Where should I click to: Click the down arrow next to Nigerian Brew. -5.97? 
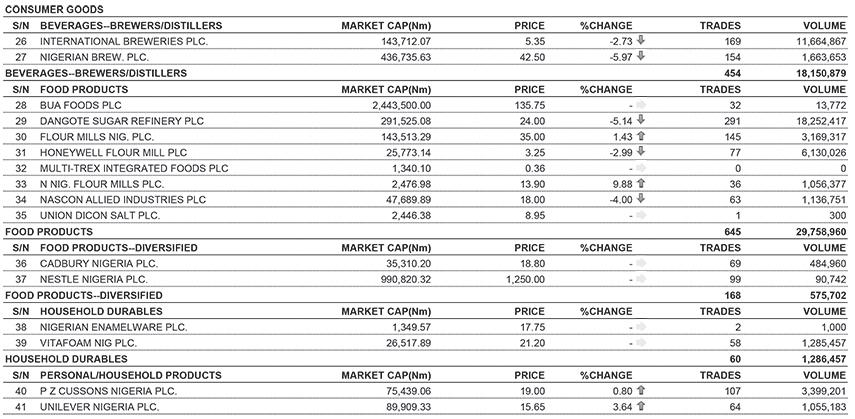click(641, 57)
